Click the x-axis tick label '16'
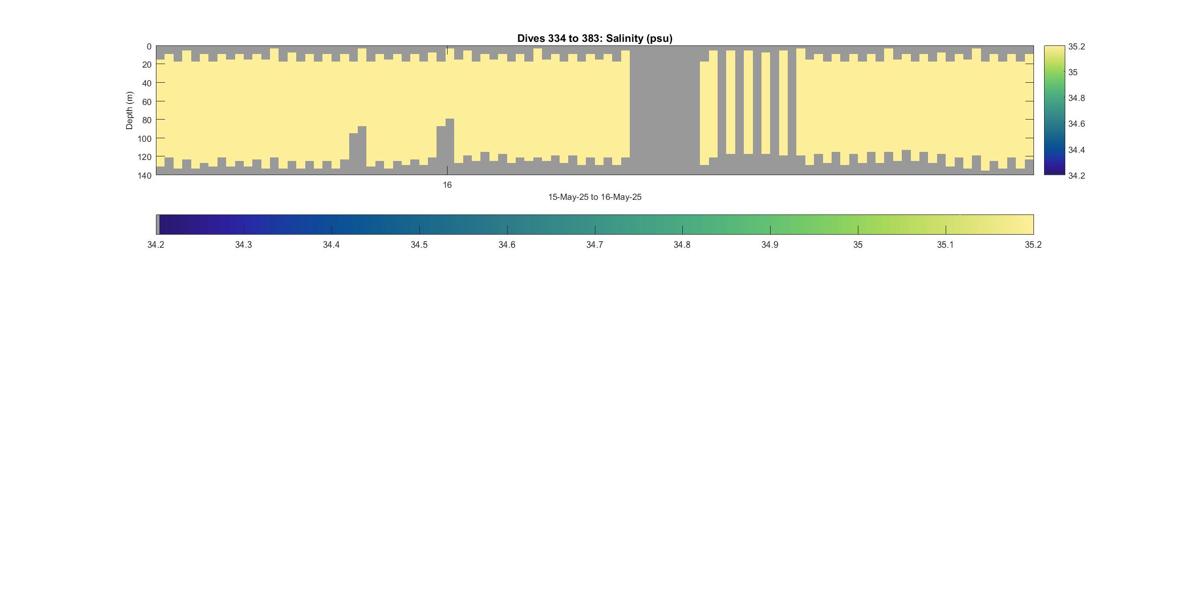 coord(447,185)
